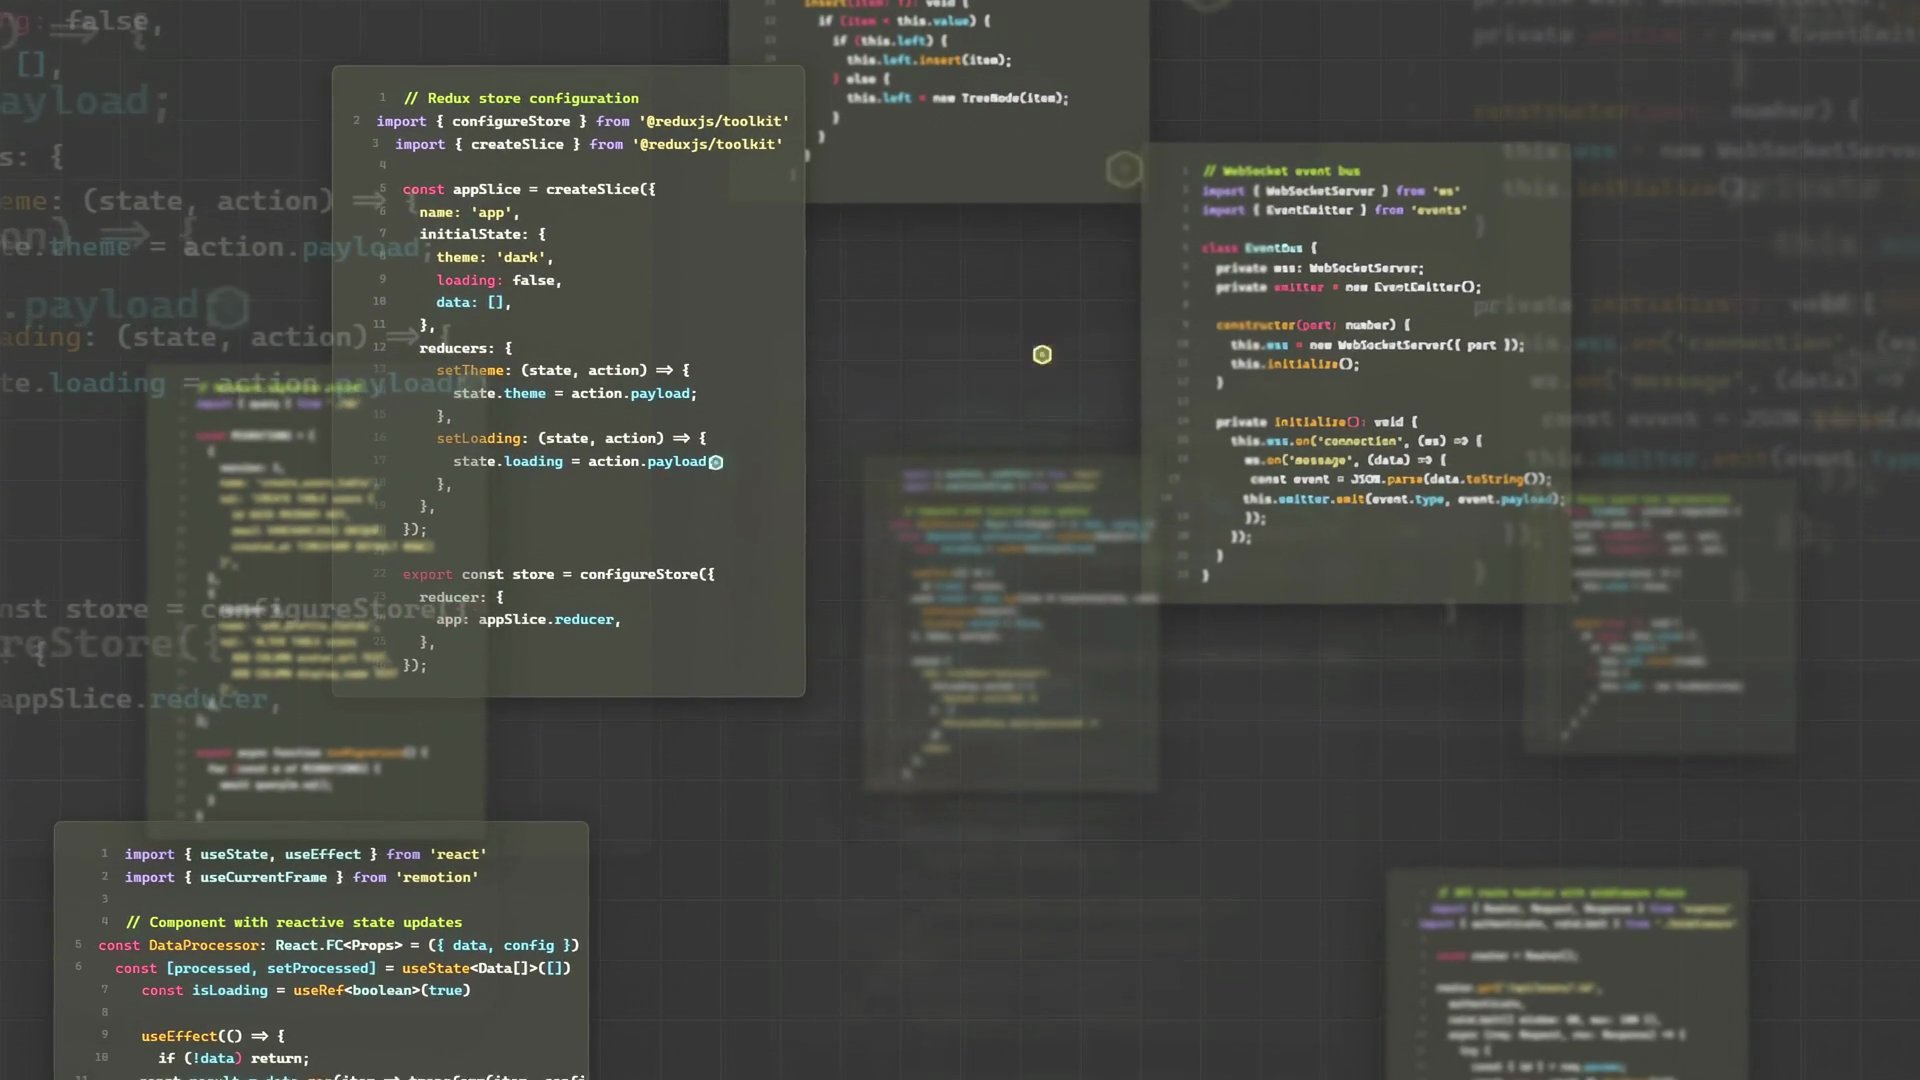Viewport: 1920px width, 1080px height.
Task: Click 'const DataProcessor: React.FC<Props>' line
Action: click(x=339, y=945)
